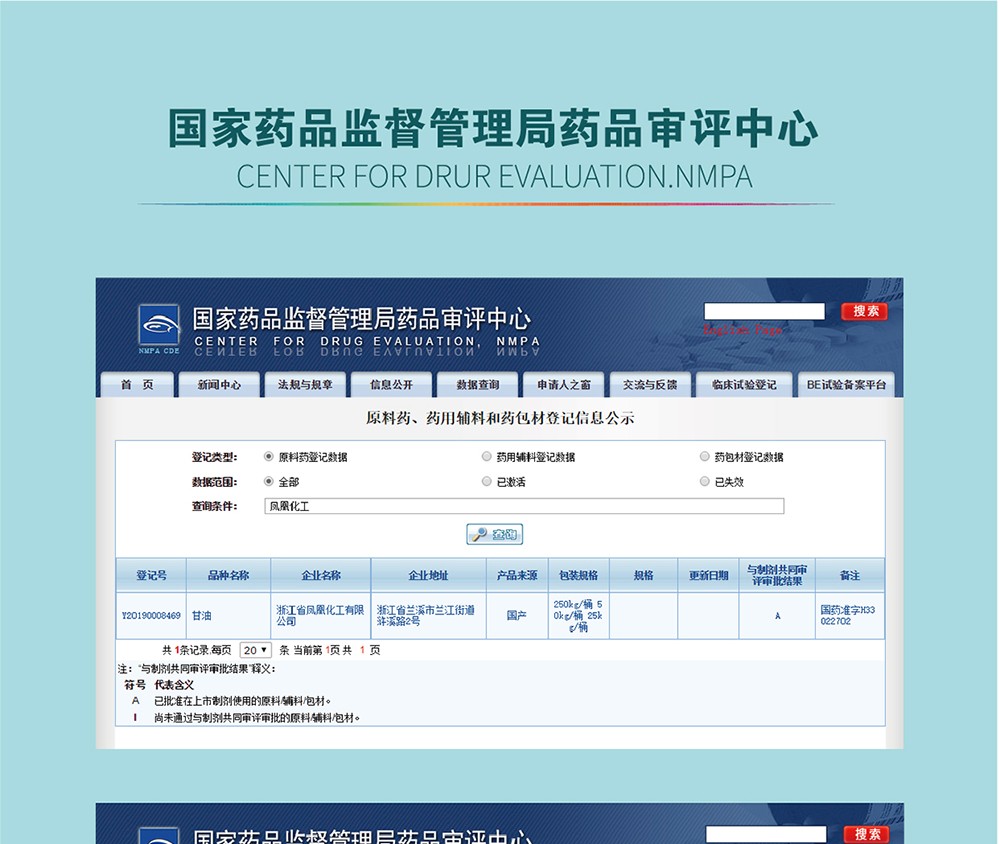This screenshot has width=1000, height=844.
Task: Open the 申请人之窗 tab
Action: tap(563, 385)
